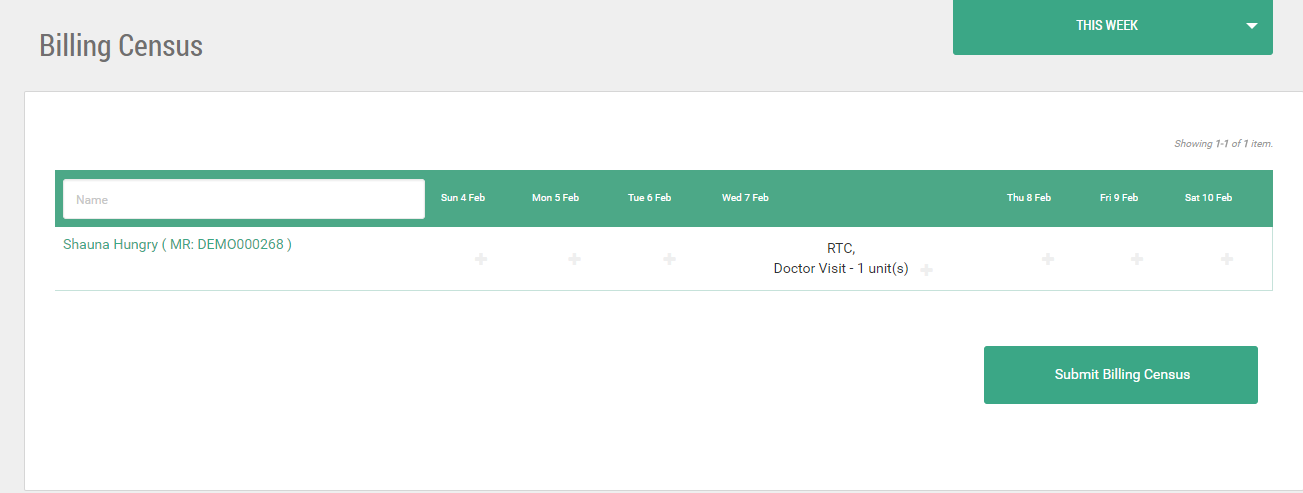This screenshot has height=493, width=1303.
Task: Click the Billing Census page heading
Action: tap(121, 46)
